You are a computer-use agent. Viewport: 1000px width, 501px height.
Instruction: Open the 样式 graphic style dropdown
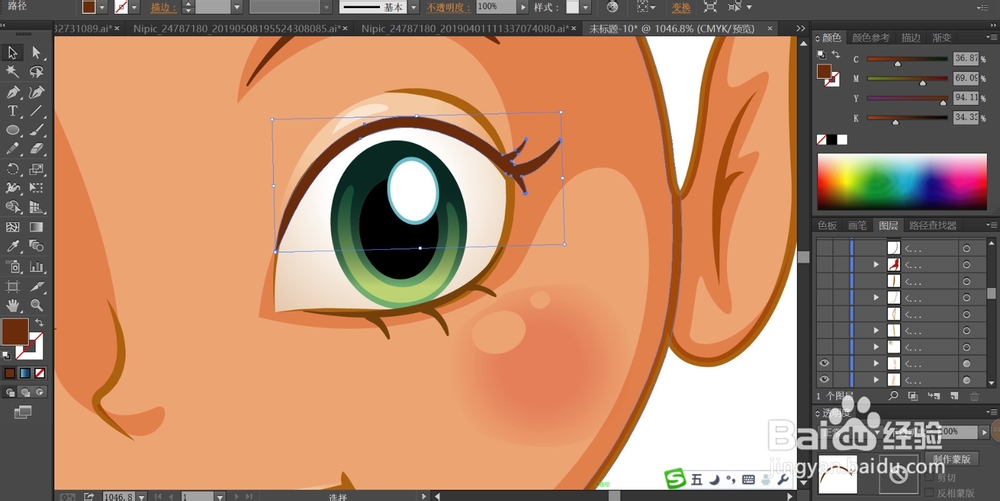(585, 8)
